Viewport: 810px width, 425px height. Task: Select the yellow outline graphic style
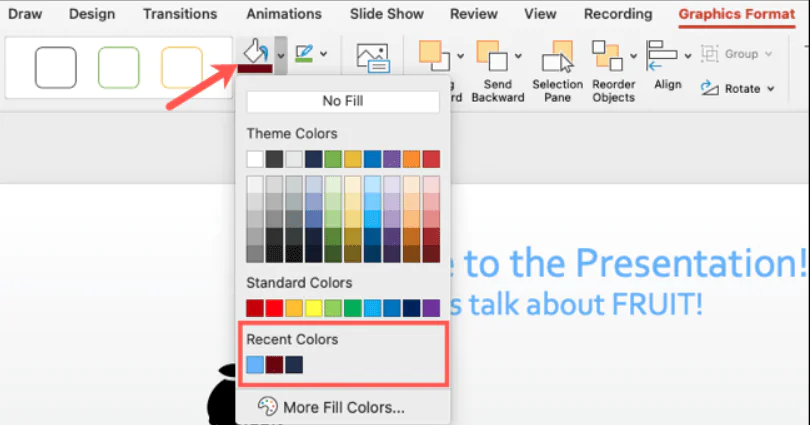(x=182, y=68)
